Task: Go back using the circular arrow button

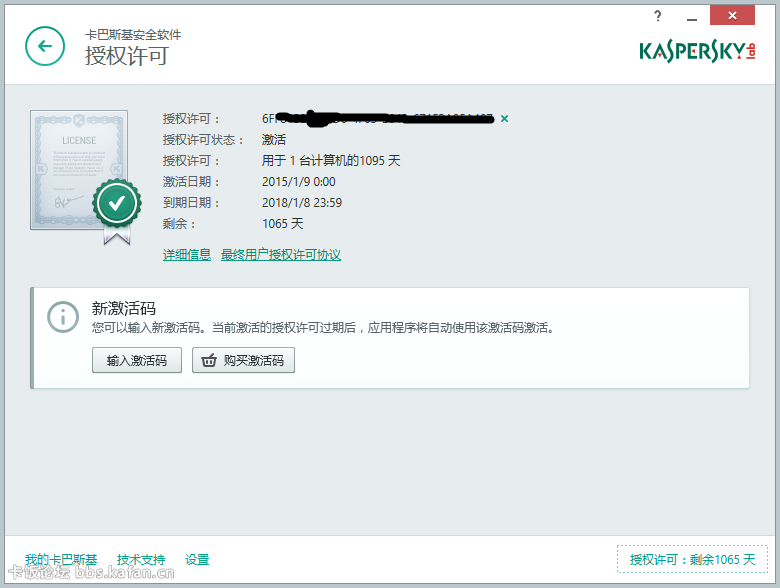Action: coord(45,46)
